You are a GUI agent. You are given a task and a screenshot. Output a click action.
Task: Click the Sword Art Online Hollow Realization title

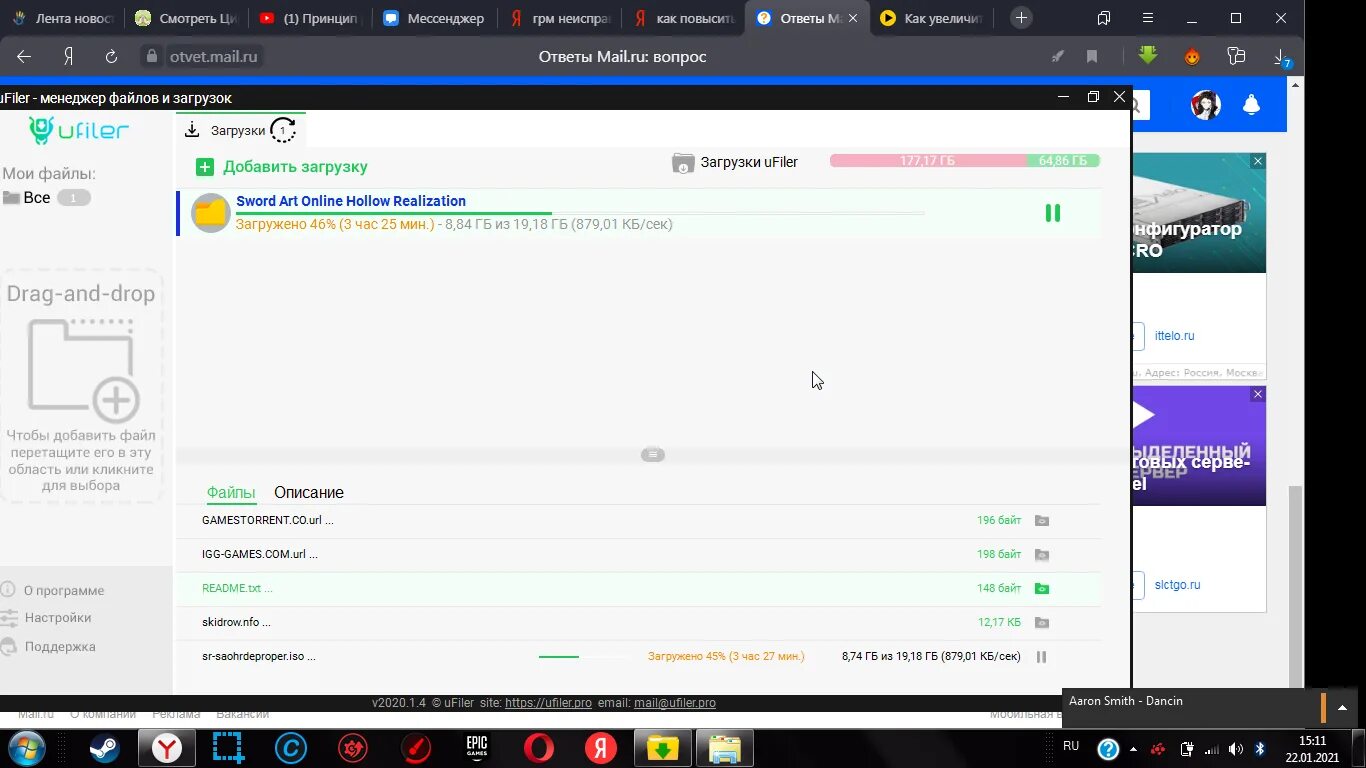click(x=351, y=201)
